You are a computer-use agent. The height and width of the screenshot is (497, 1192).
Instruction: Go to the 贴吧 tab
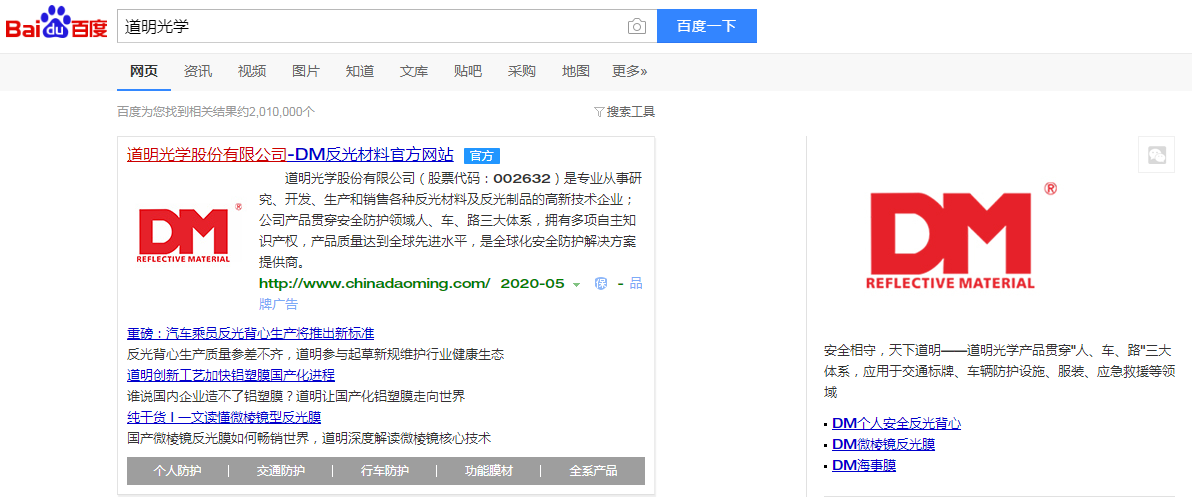click(x=468, y=71)
